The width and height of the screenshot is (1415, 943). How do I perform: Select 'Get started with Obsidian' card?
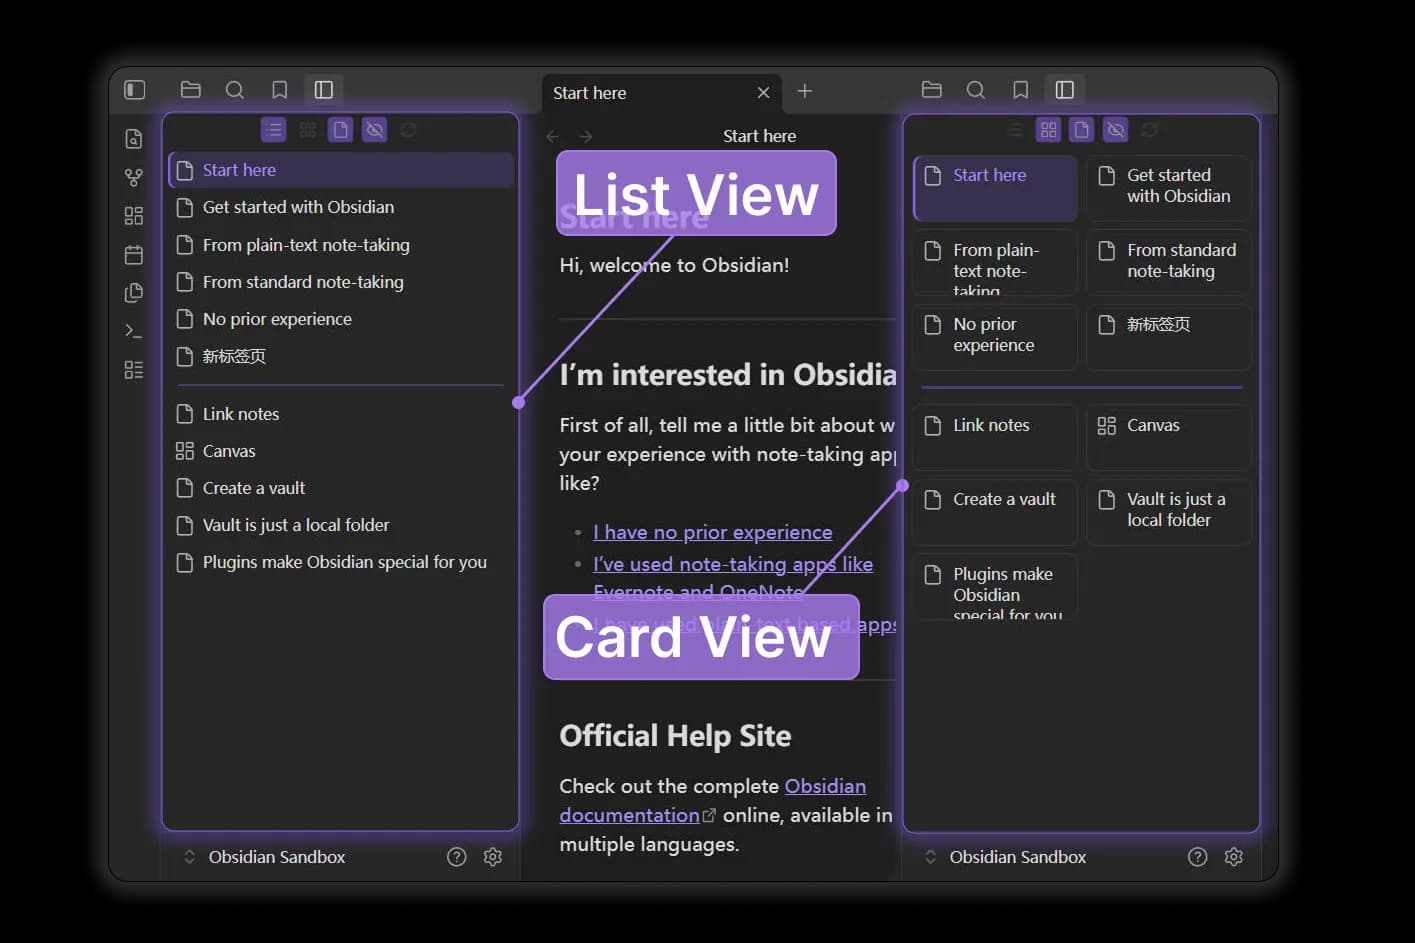[1169, 188]
